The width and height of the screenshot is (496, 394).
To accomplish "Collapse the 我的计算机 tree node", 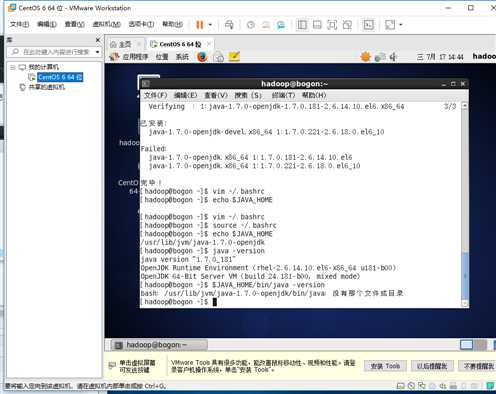I will click(x=13, y=67).
